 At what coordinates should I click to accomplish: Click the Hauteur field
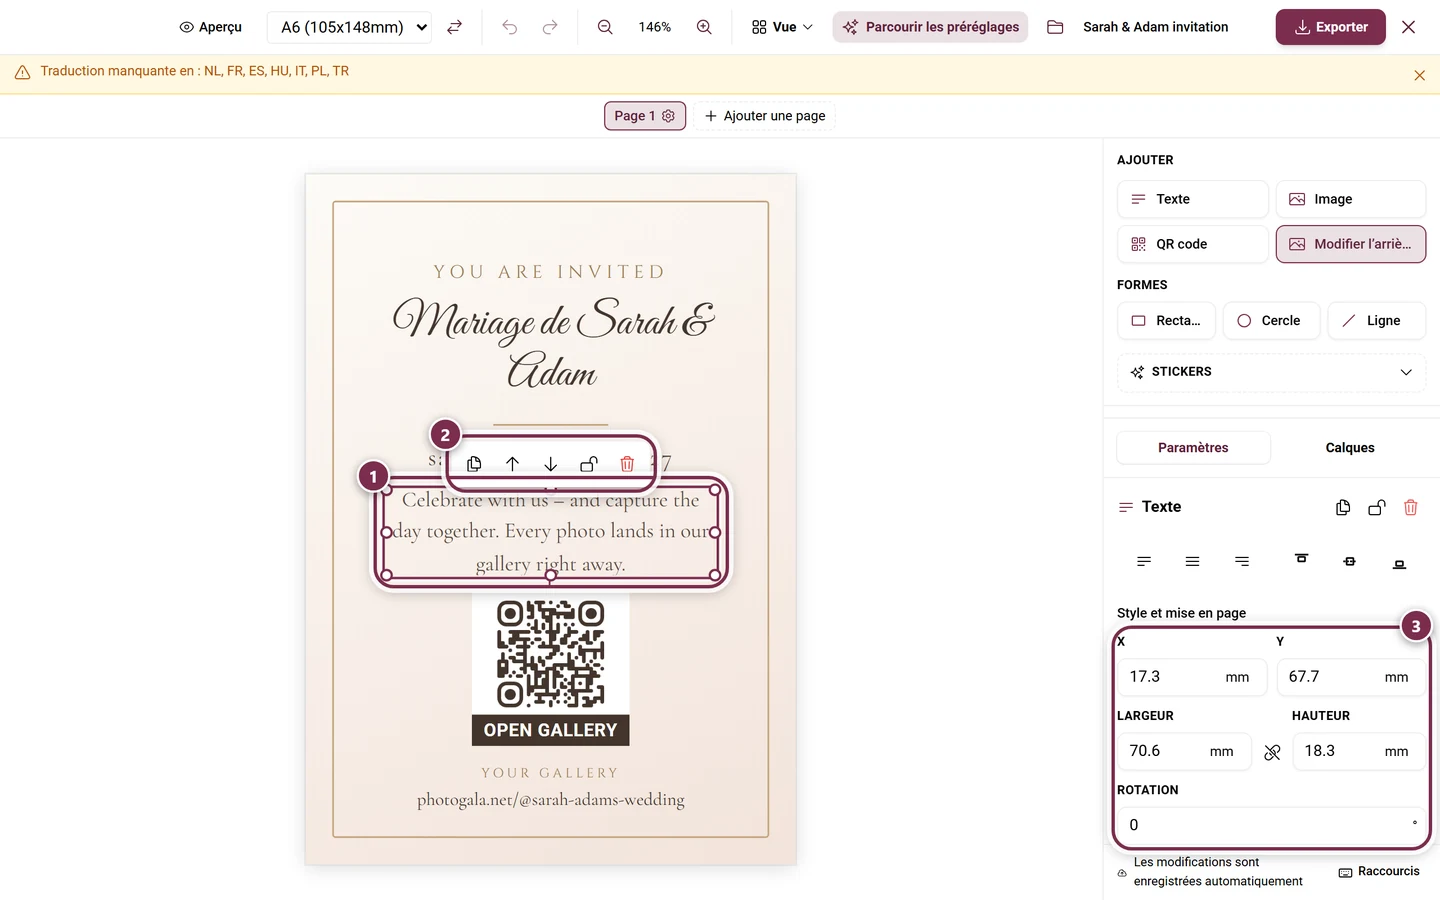[1359, 751]
